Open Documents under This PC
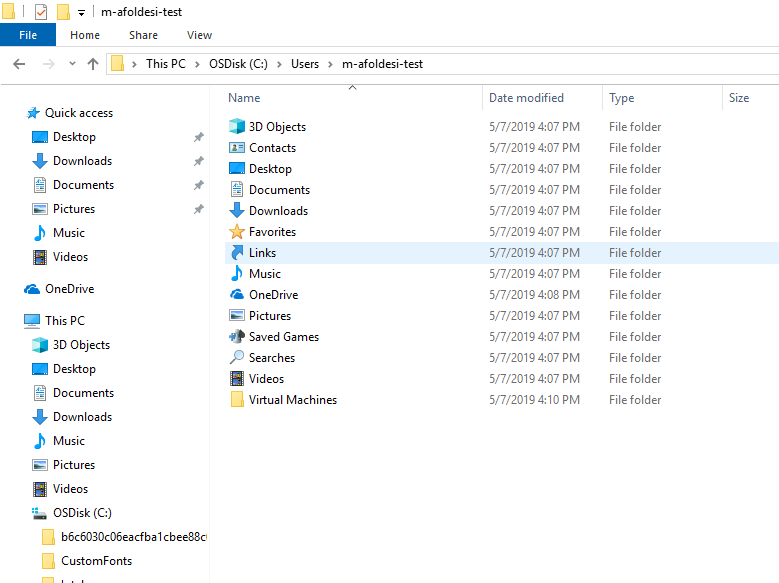Viewport: 779px width, 583px height. (x=83, y=393)
